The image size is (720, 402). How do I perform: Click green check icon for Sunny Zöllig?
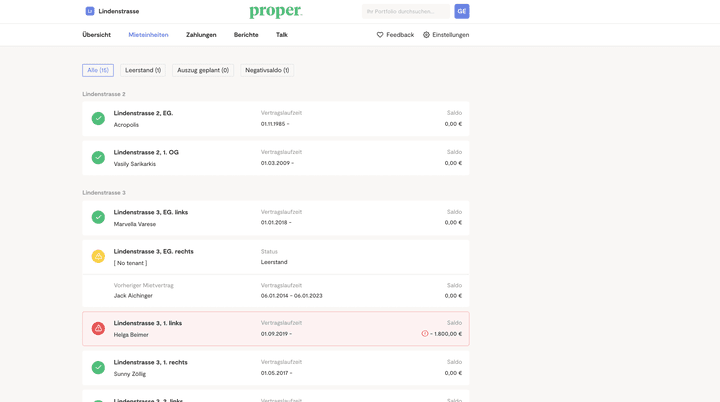[x=98, y=367]
